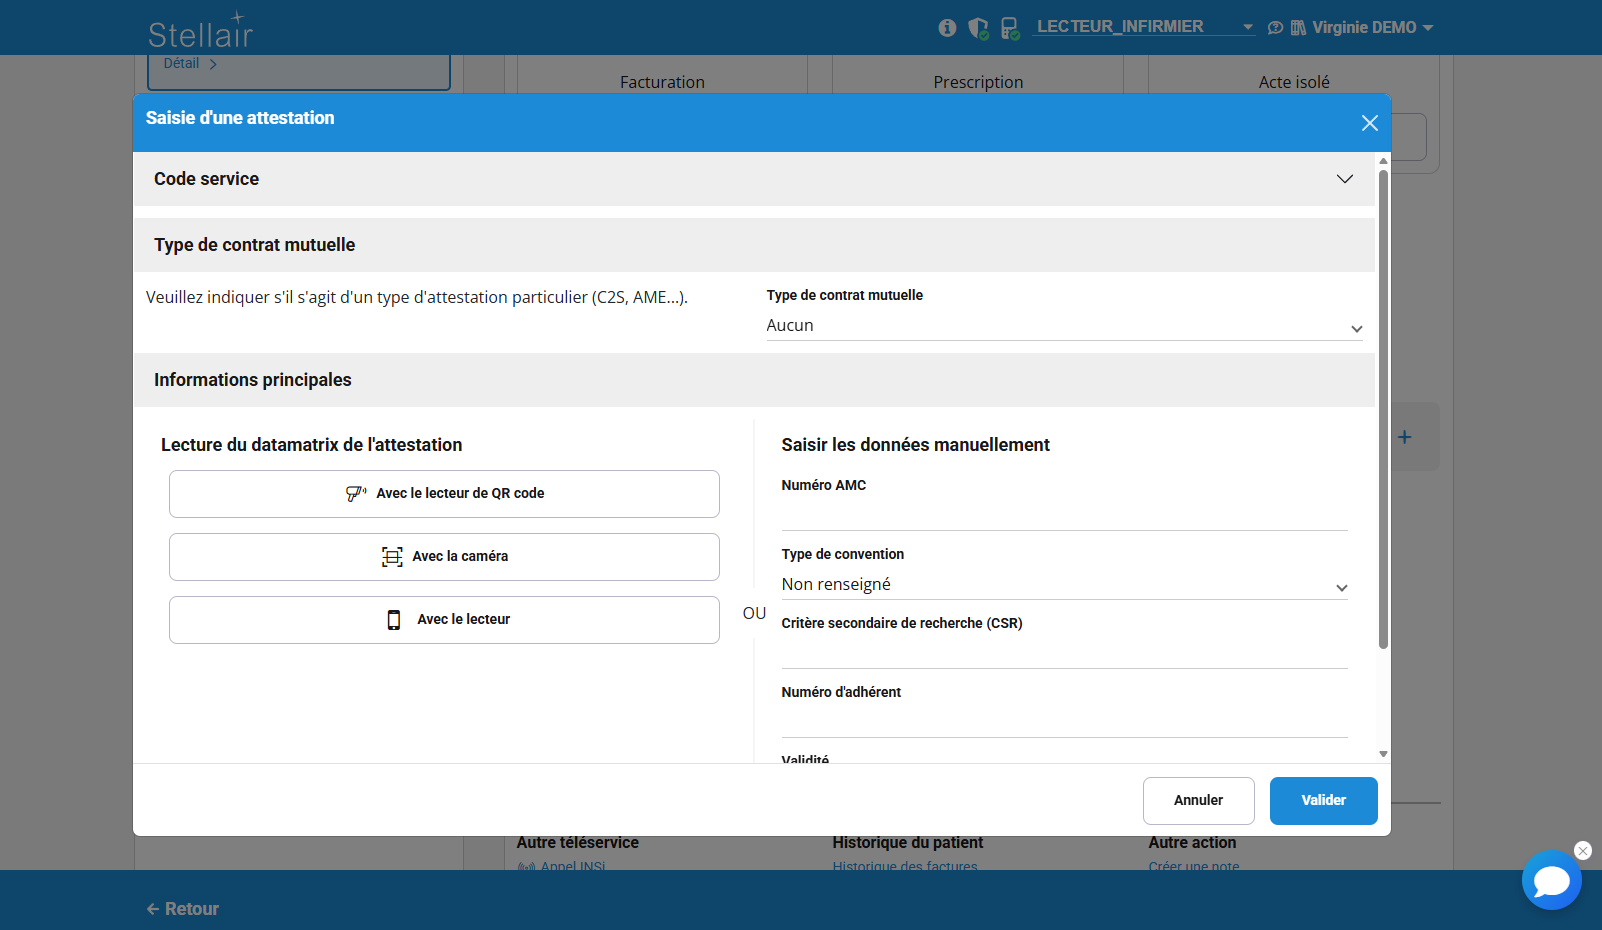Click the scrollbar up arrow in the dialog

(1383, 160)
